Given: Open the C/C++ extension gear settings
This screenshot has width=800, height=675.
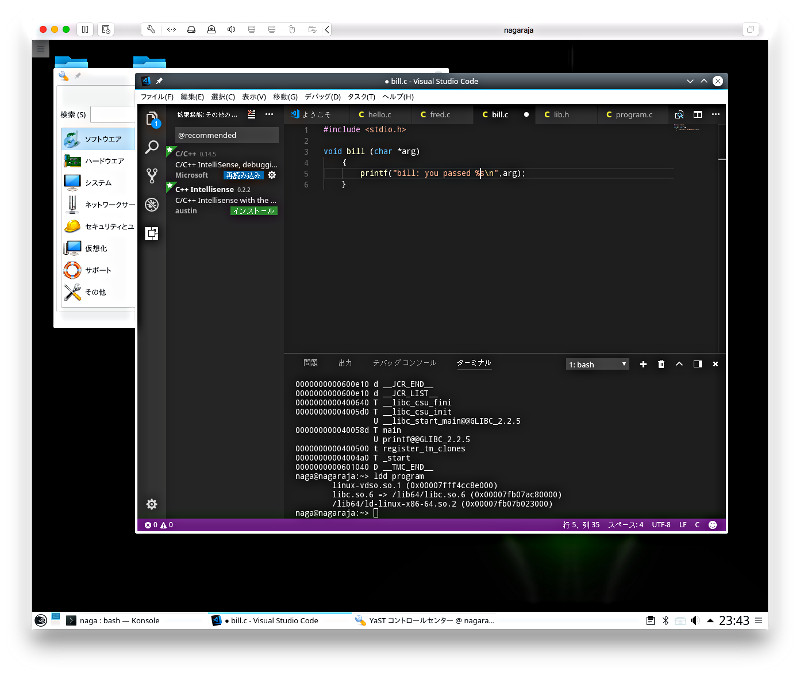Looking at the screenshot, I should pyautogui.click(x=272, y=175).
